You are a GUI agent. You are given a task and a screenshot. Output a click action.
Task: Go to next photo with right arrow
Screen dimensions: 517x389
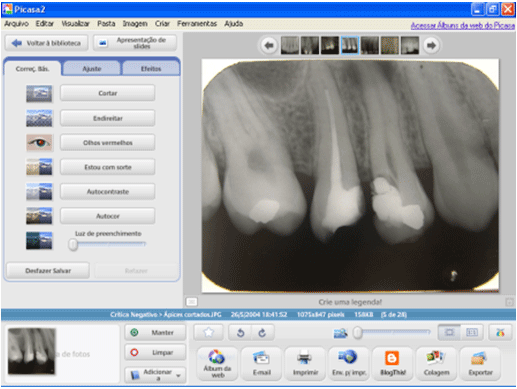pyautogui.click(x=431, y=45)
